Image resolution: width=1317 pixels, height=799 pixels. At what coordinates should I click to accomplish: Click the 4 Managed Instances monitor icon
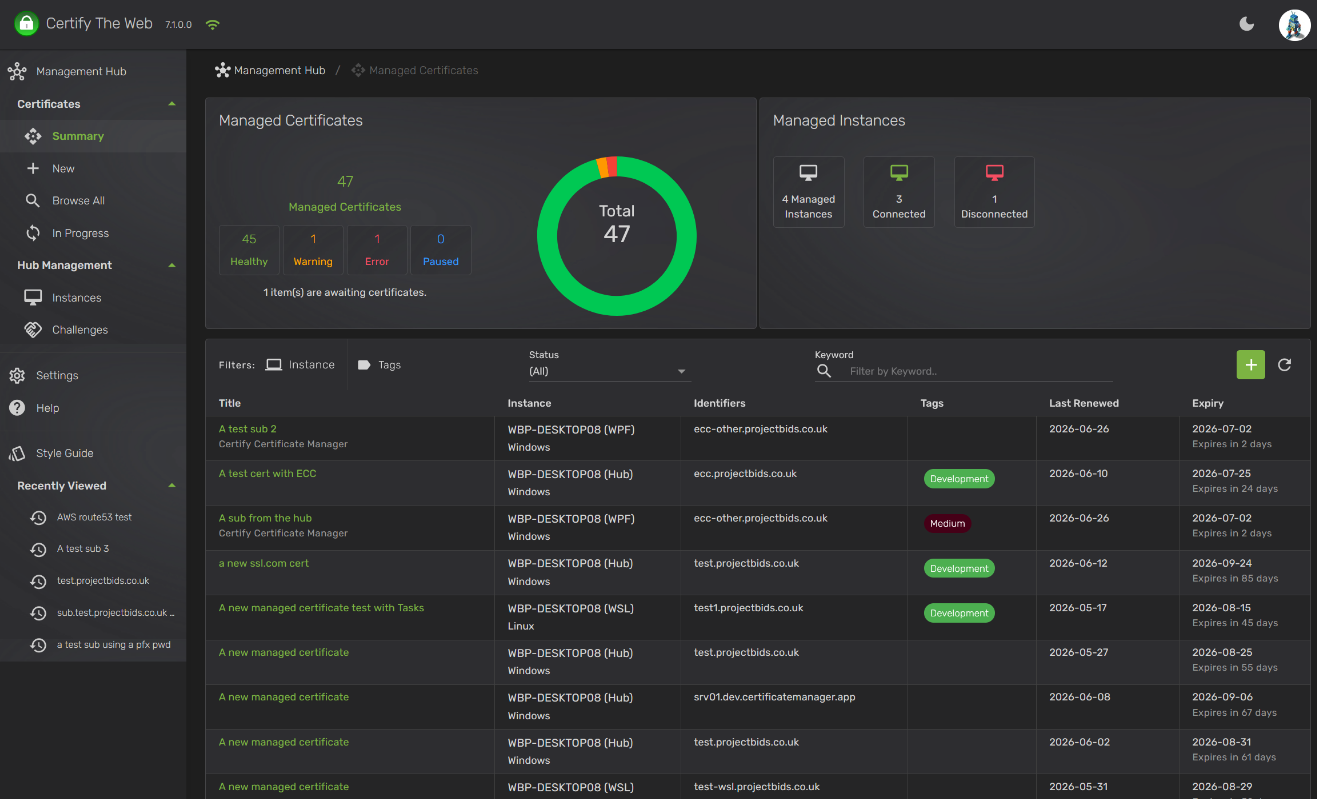point(808,172)
